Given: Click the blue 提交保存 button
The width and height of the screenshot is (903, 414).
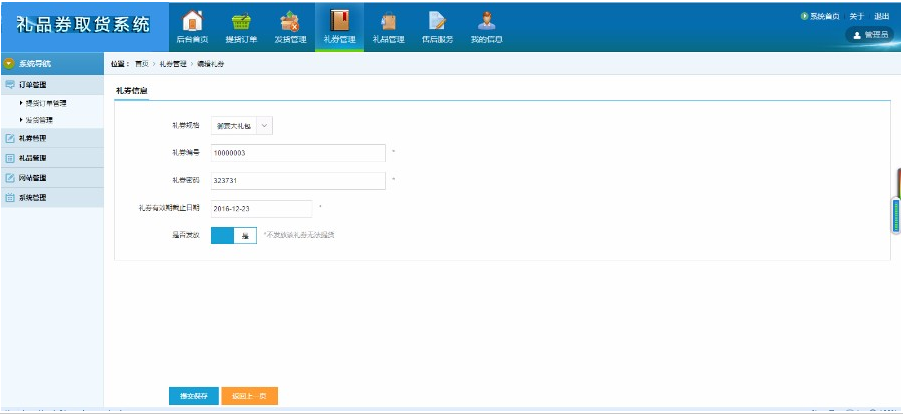Looking at the screenshot, I should coord(193,396).
